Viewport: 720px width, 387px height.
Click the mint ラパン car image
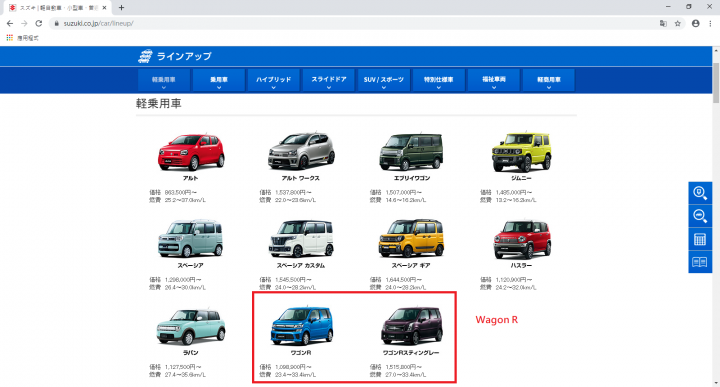(x=191, y=326)
